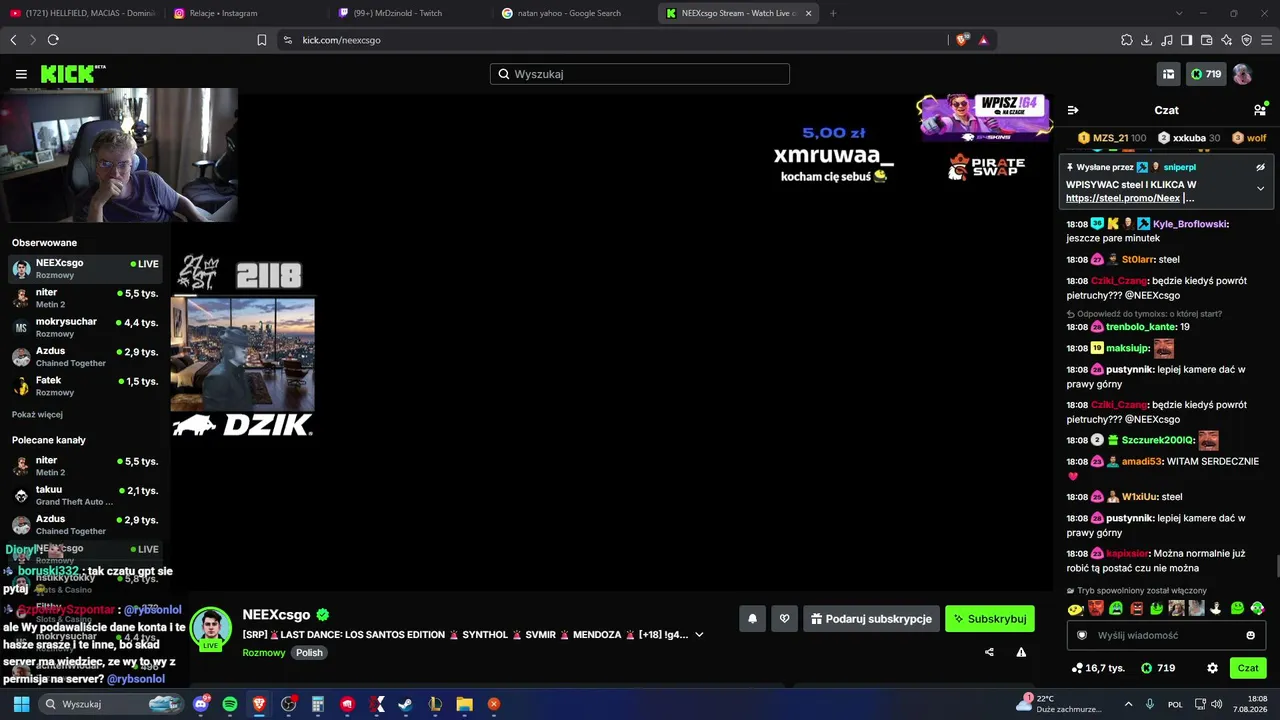1280x720 pixels.
Task: Open the browser main menu
Action: coord(1266,40)
